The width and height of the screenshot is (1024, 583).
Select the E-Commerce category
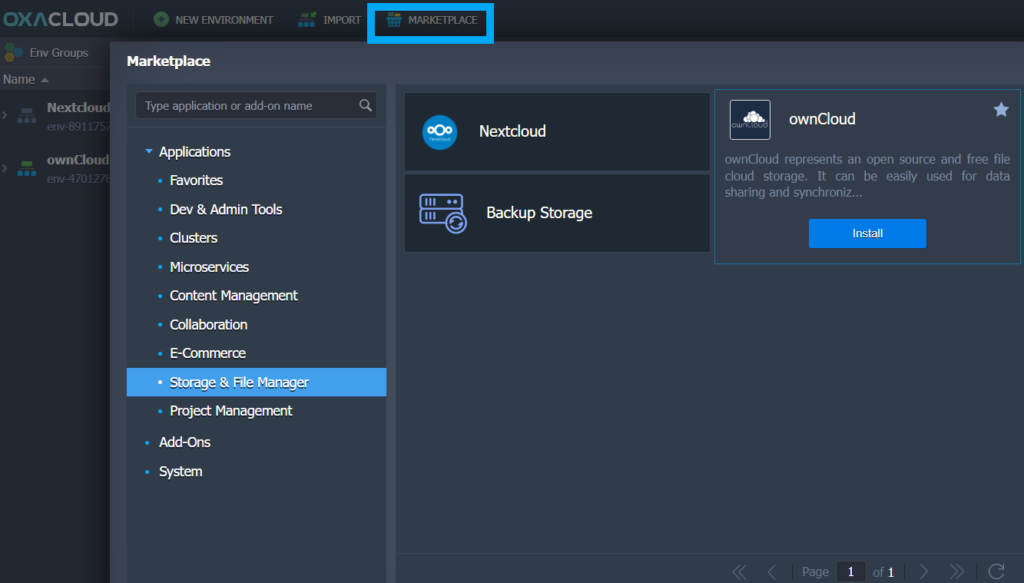[208, 353]
